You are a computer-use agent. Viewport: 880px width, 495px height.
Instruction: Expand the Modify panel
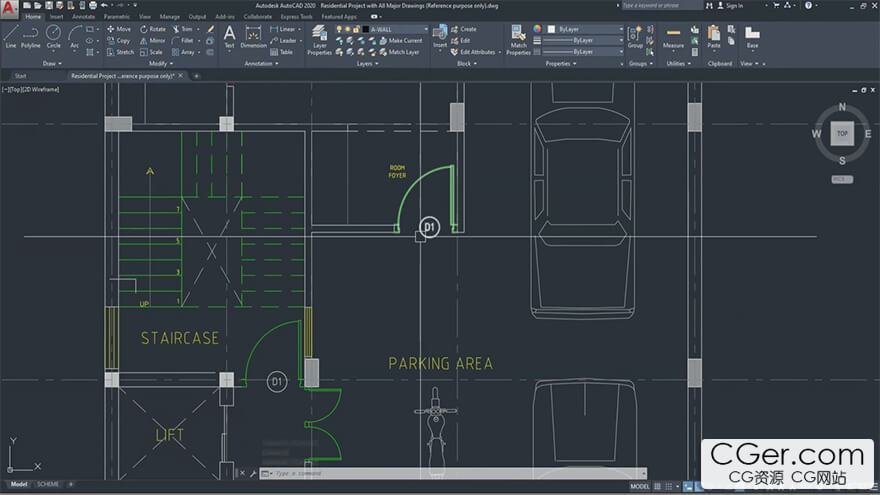[x=161, y=64]
